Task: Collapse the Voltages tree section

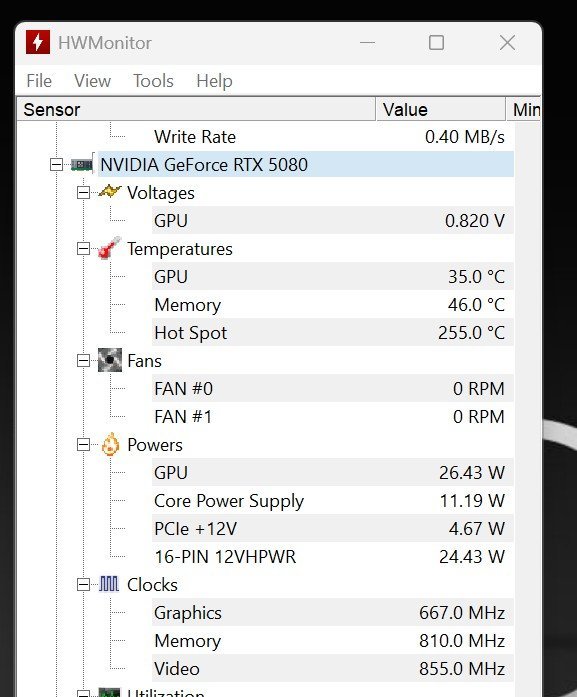Action: pos(83,193)
